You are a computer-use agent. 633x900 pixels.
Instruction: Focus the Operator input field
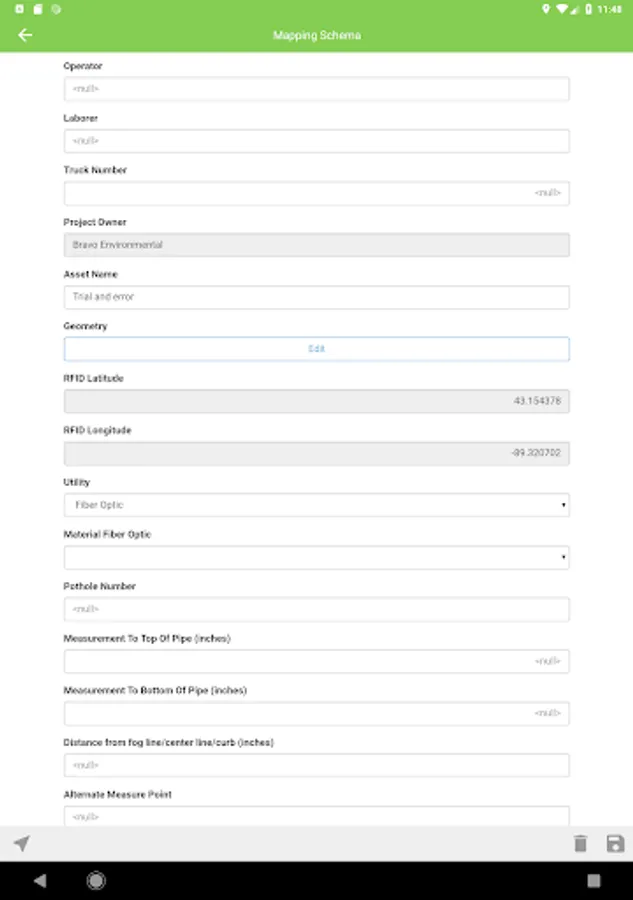pyautogui.click(x=316, y=89)
